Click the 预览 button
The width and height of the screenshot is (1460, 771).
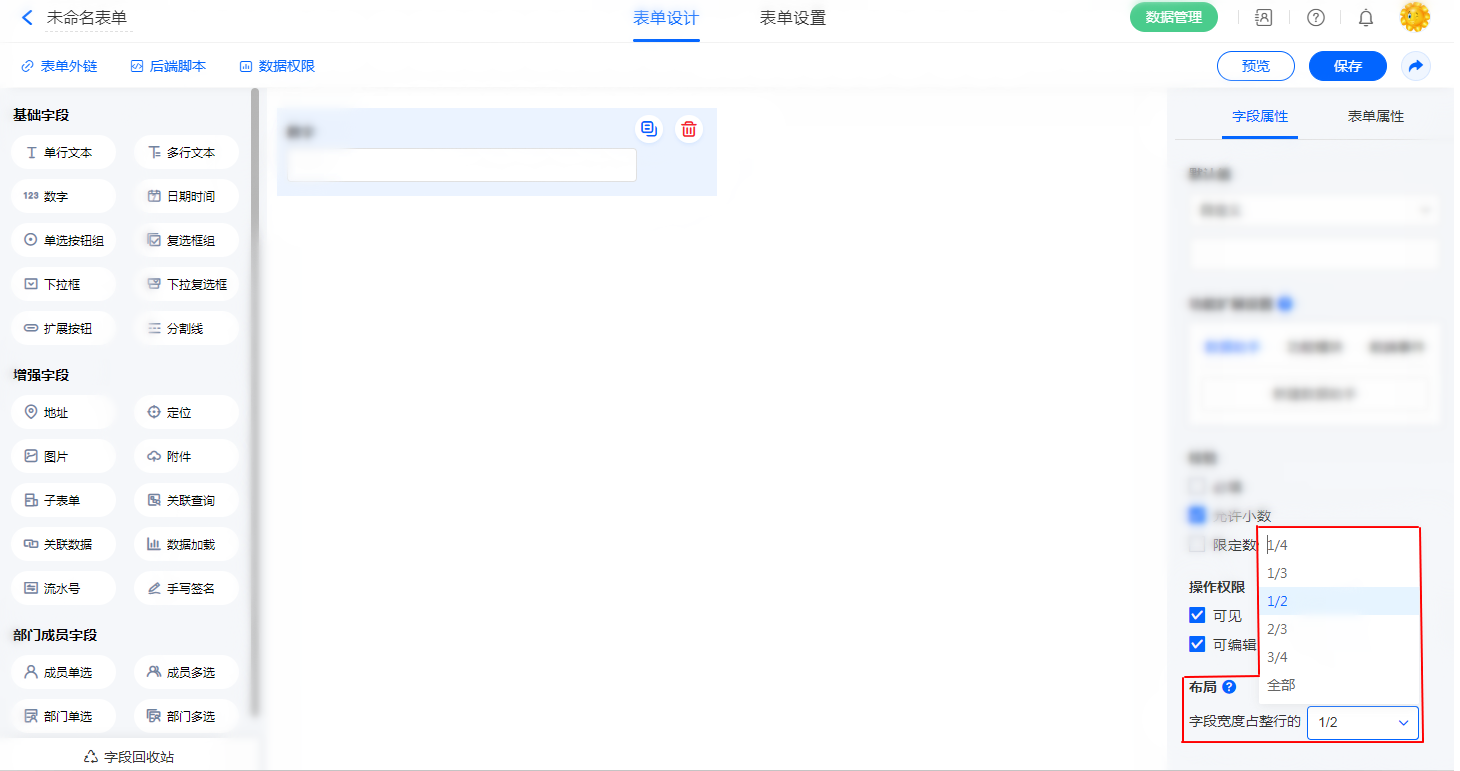(x=1255, y=66)
